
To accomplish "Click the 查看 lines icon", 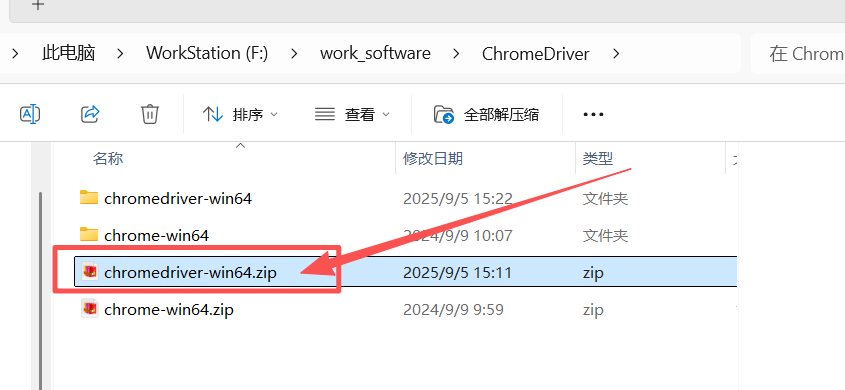I will tap(325, 114).
